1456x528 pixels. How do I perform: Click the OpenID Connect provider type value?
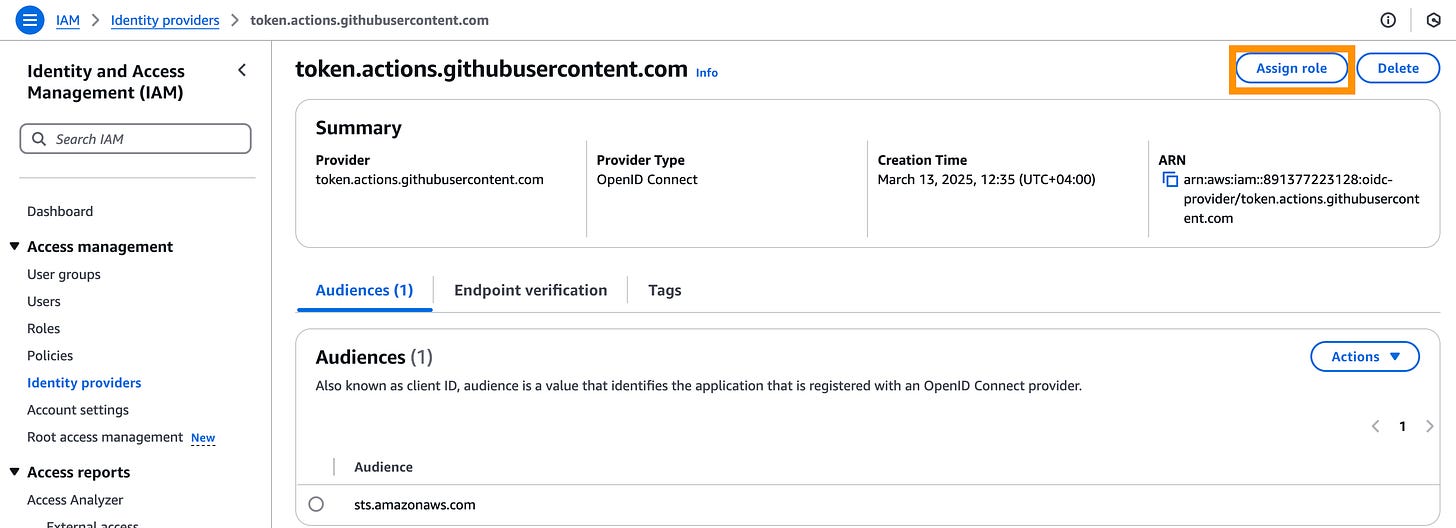[647, 180]
